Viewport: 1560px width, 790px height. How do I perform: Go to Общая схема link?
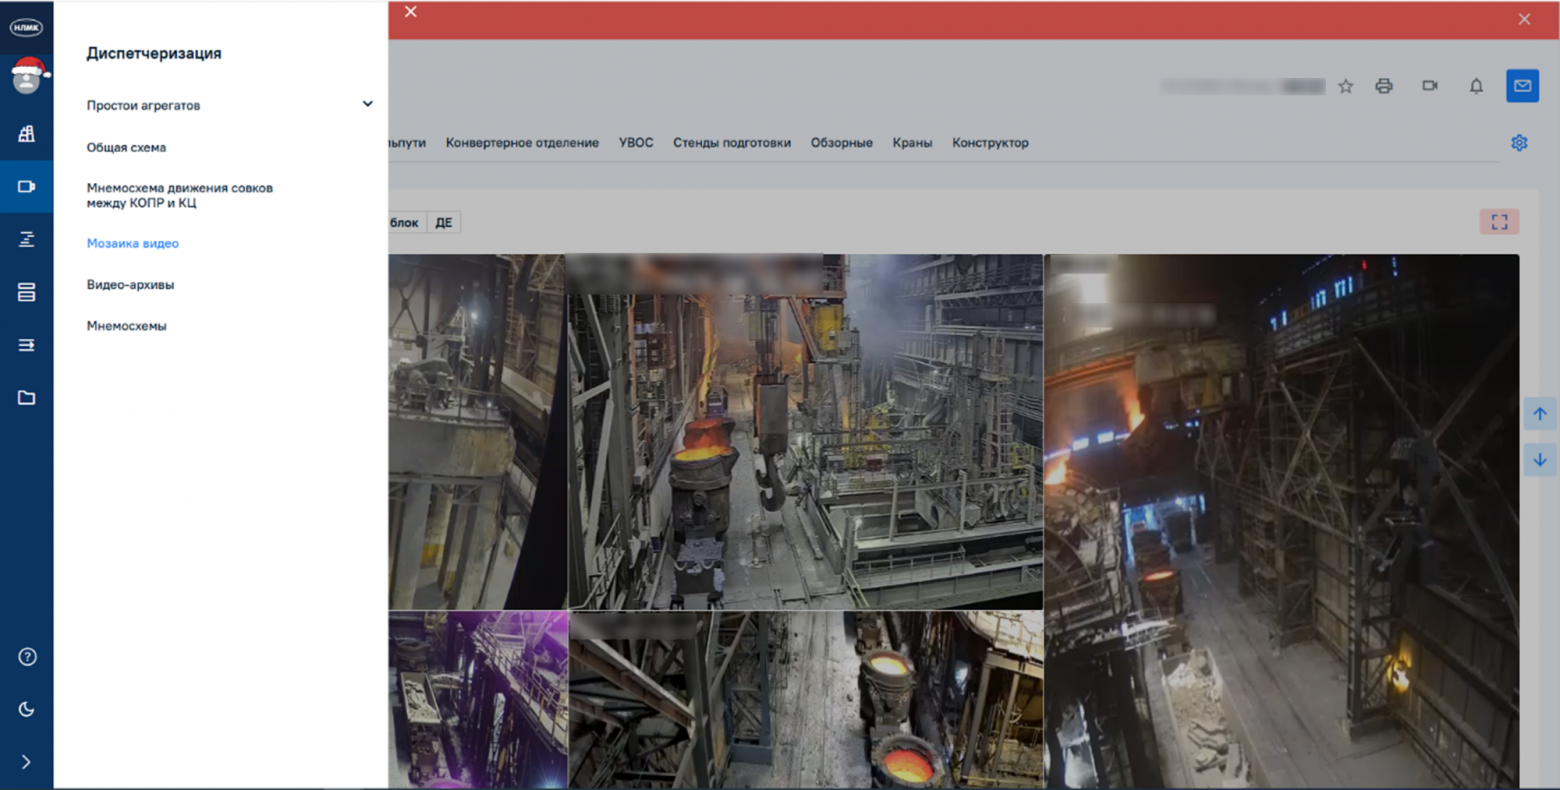[x=126, y=147]
